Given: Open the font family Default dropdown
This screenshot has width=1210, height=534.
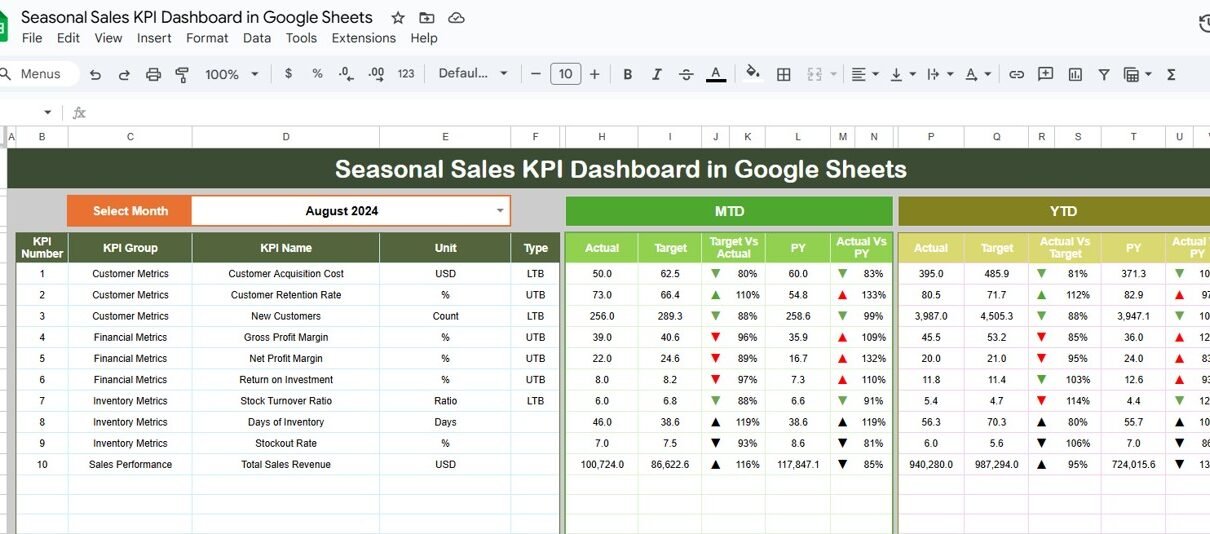Looking at the screenshot, I should [x=474, y=74].
